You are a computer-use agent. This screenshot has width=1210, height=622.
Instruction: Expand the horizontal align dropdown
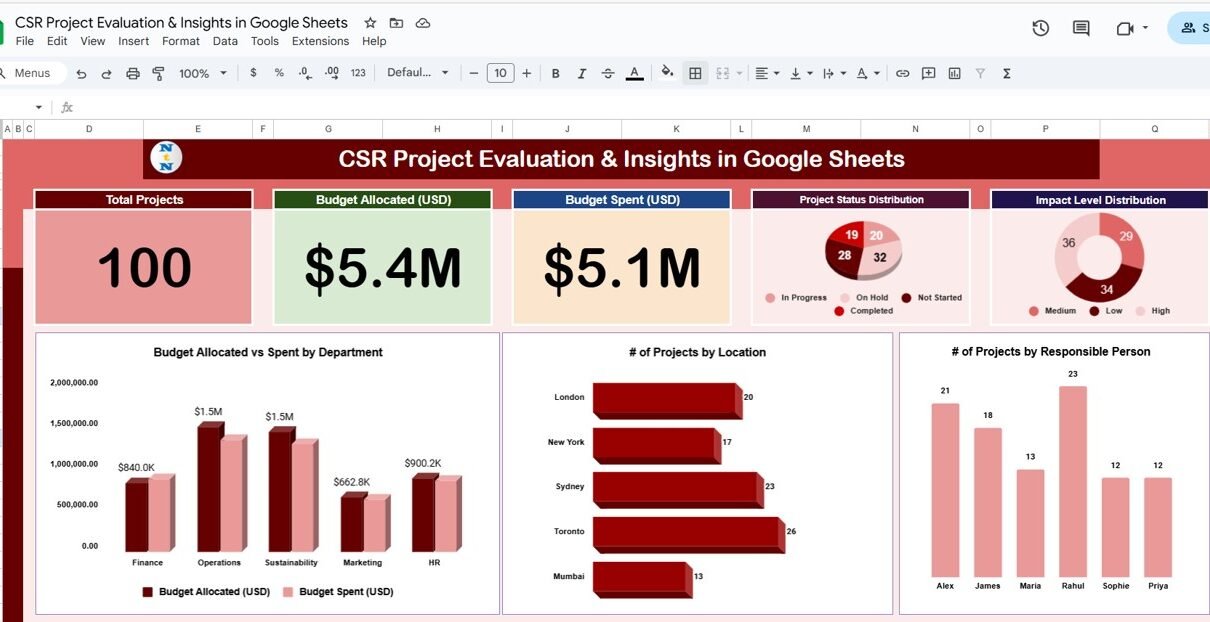[767, 73]
